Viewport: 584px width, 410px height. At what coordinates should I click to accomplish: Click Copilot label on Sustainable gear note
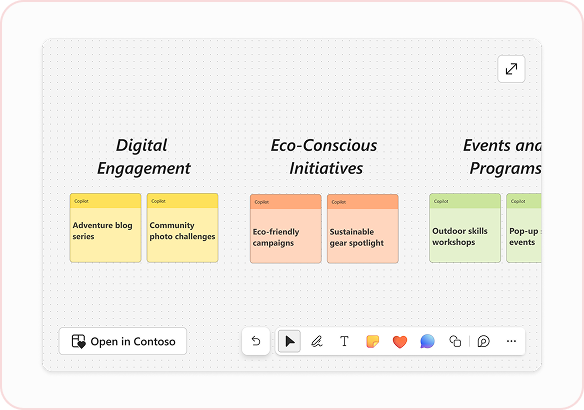[339, 202]
